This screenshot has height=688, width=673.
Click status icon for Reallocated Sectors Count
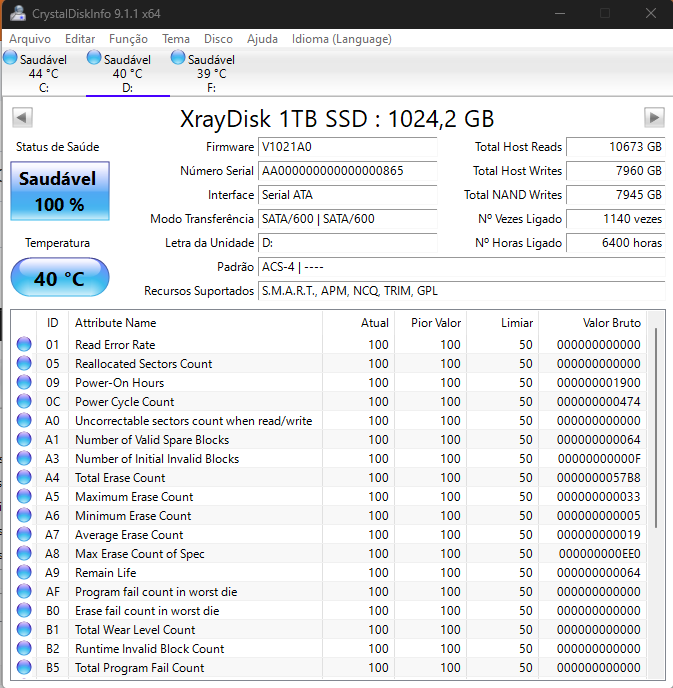pos(24,363)
